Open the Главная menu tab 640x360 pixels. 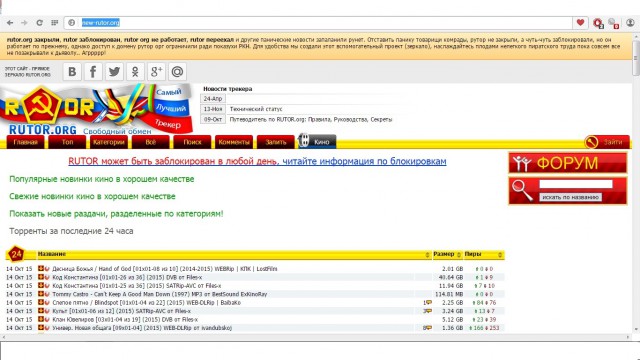coord(25,142)
